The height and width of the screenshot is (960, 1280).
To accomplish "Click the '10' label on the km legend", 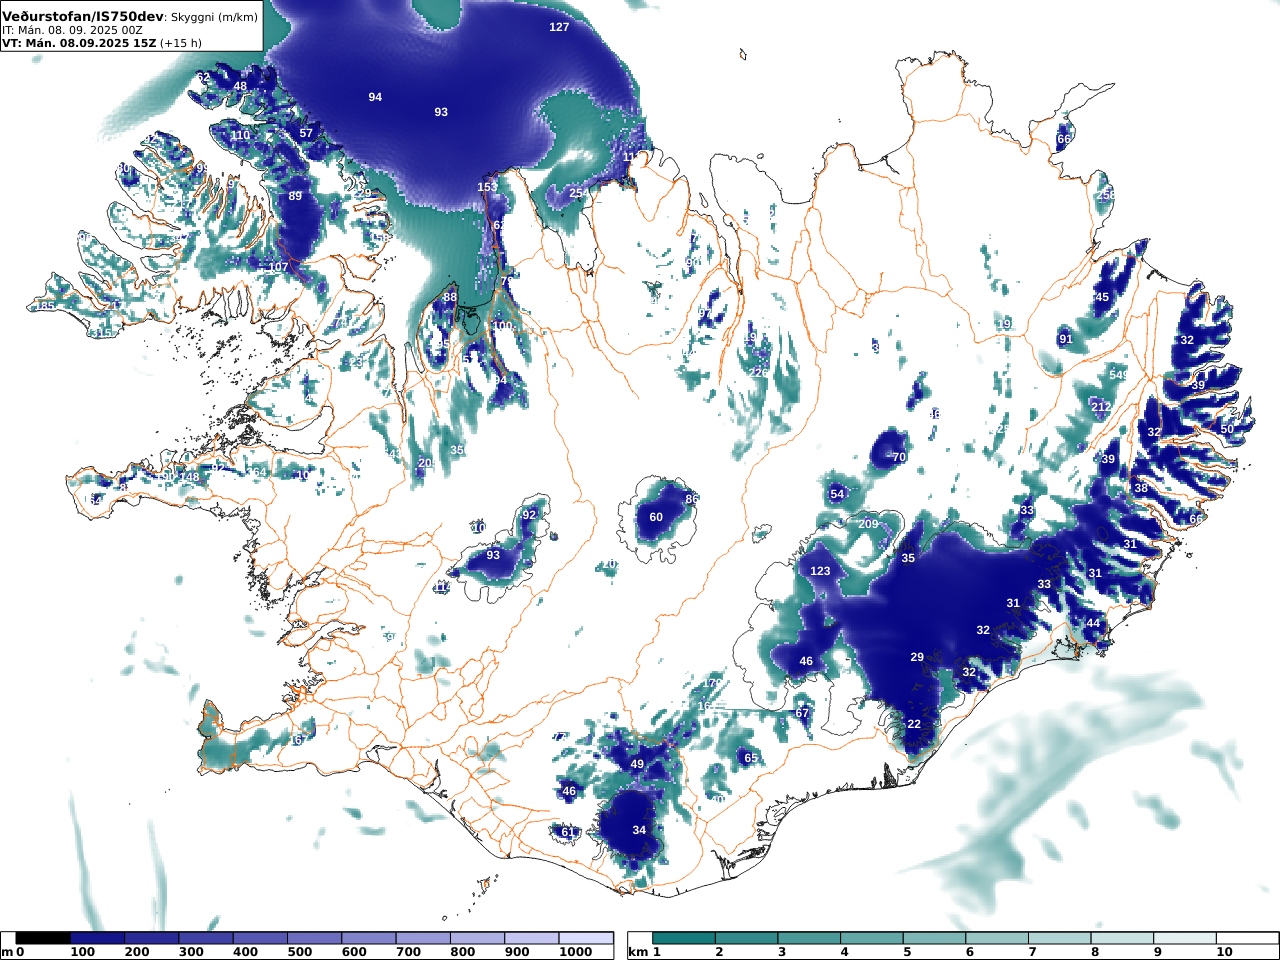I will coord(1225,952).
